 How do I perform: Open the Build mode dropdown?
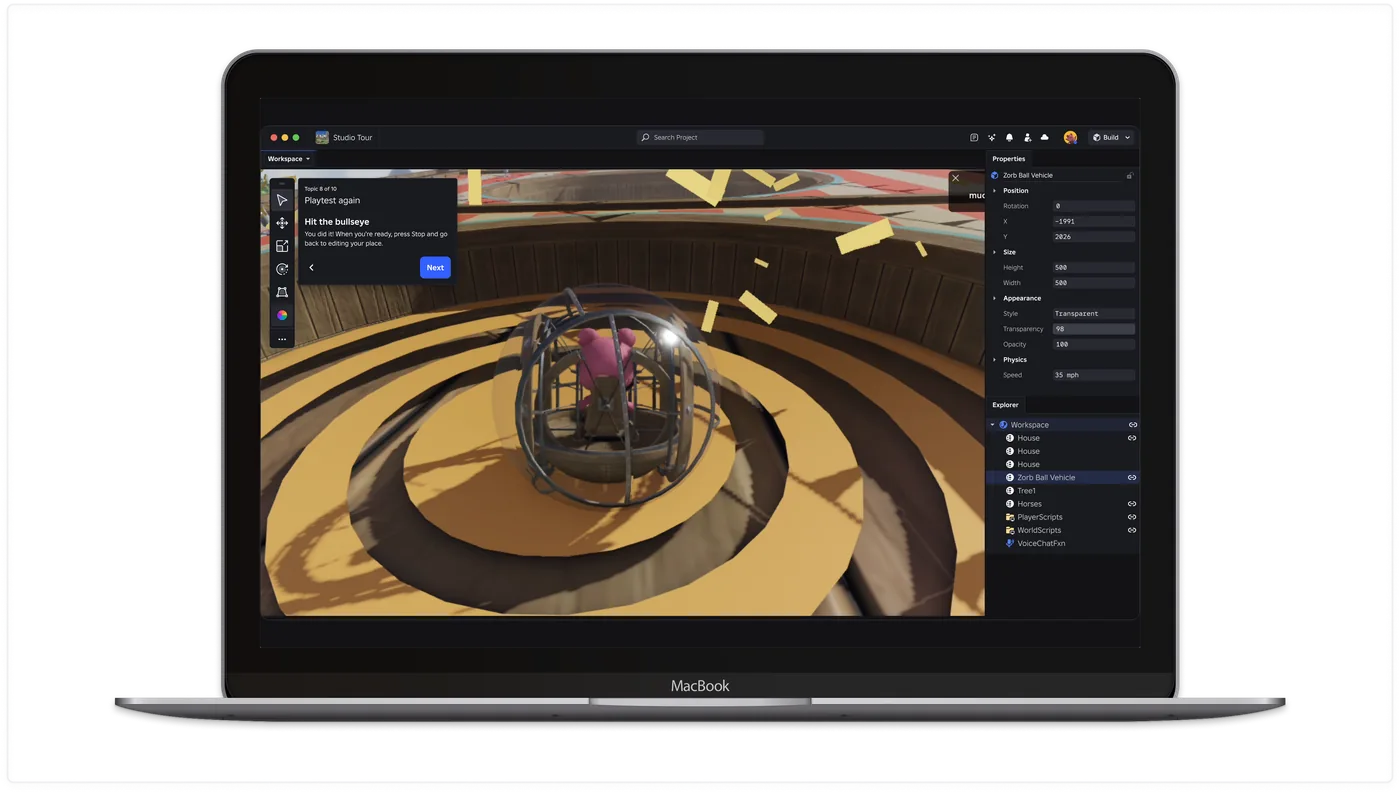click(x=1111, y=137)
